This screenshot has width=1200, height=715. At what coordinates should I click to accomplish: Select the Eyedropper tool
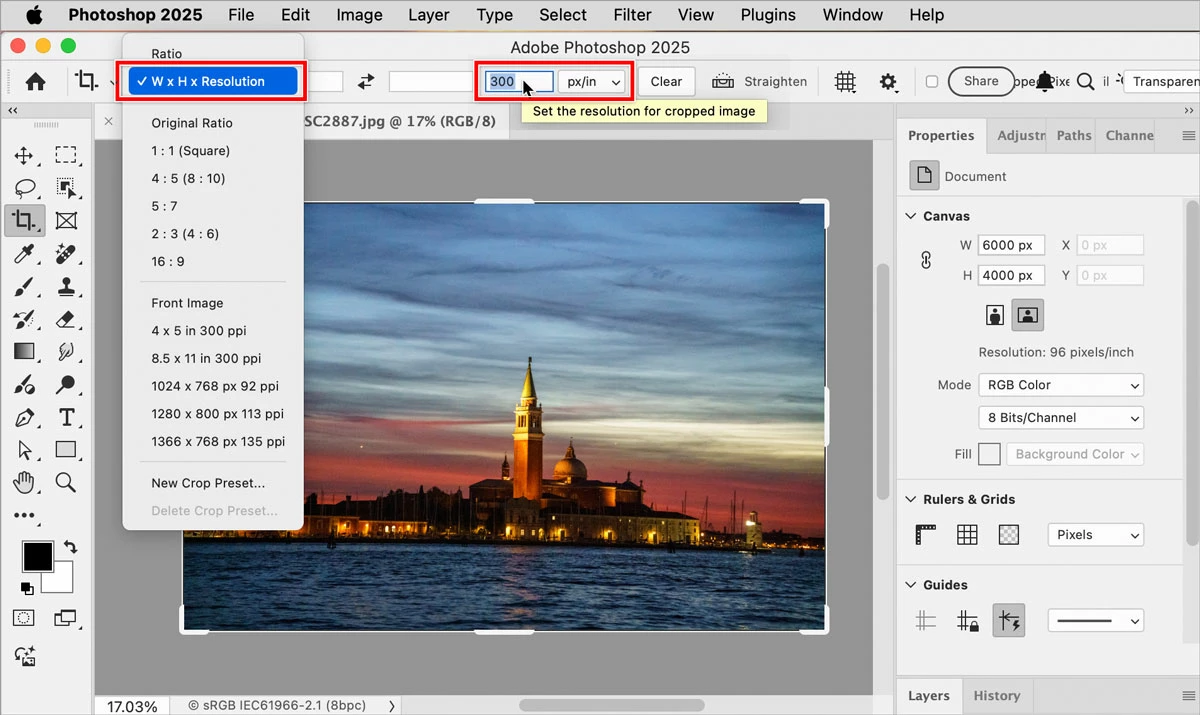[x=24, y=254]
